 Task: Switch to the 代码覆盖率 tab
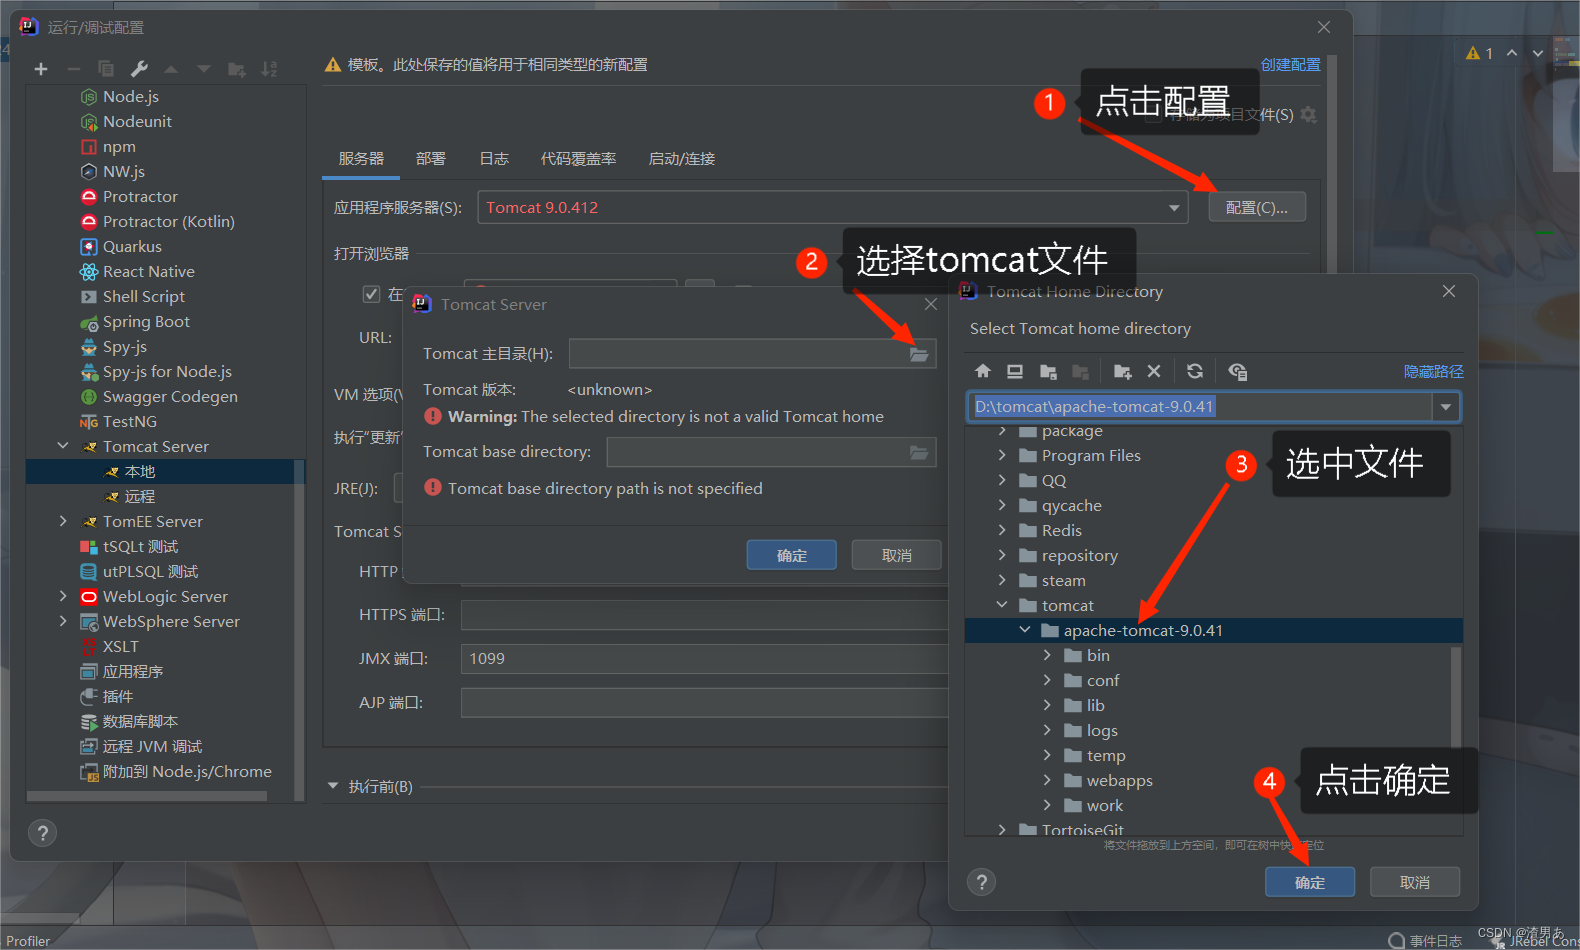coord(578,158)
